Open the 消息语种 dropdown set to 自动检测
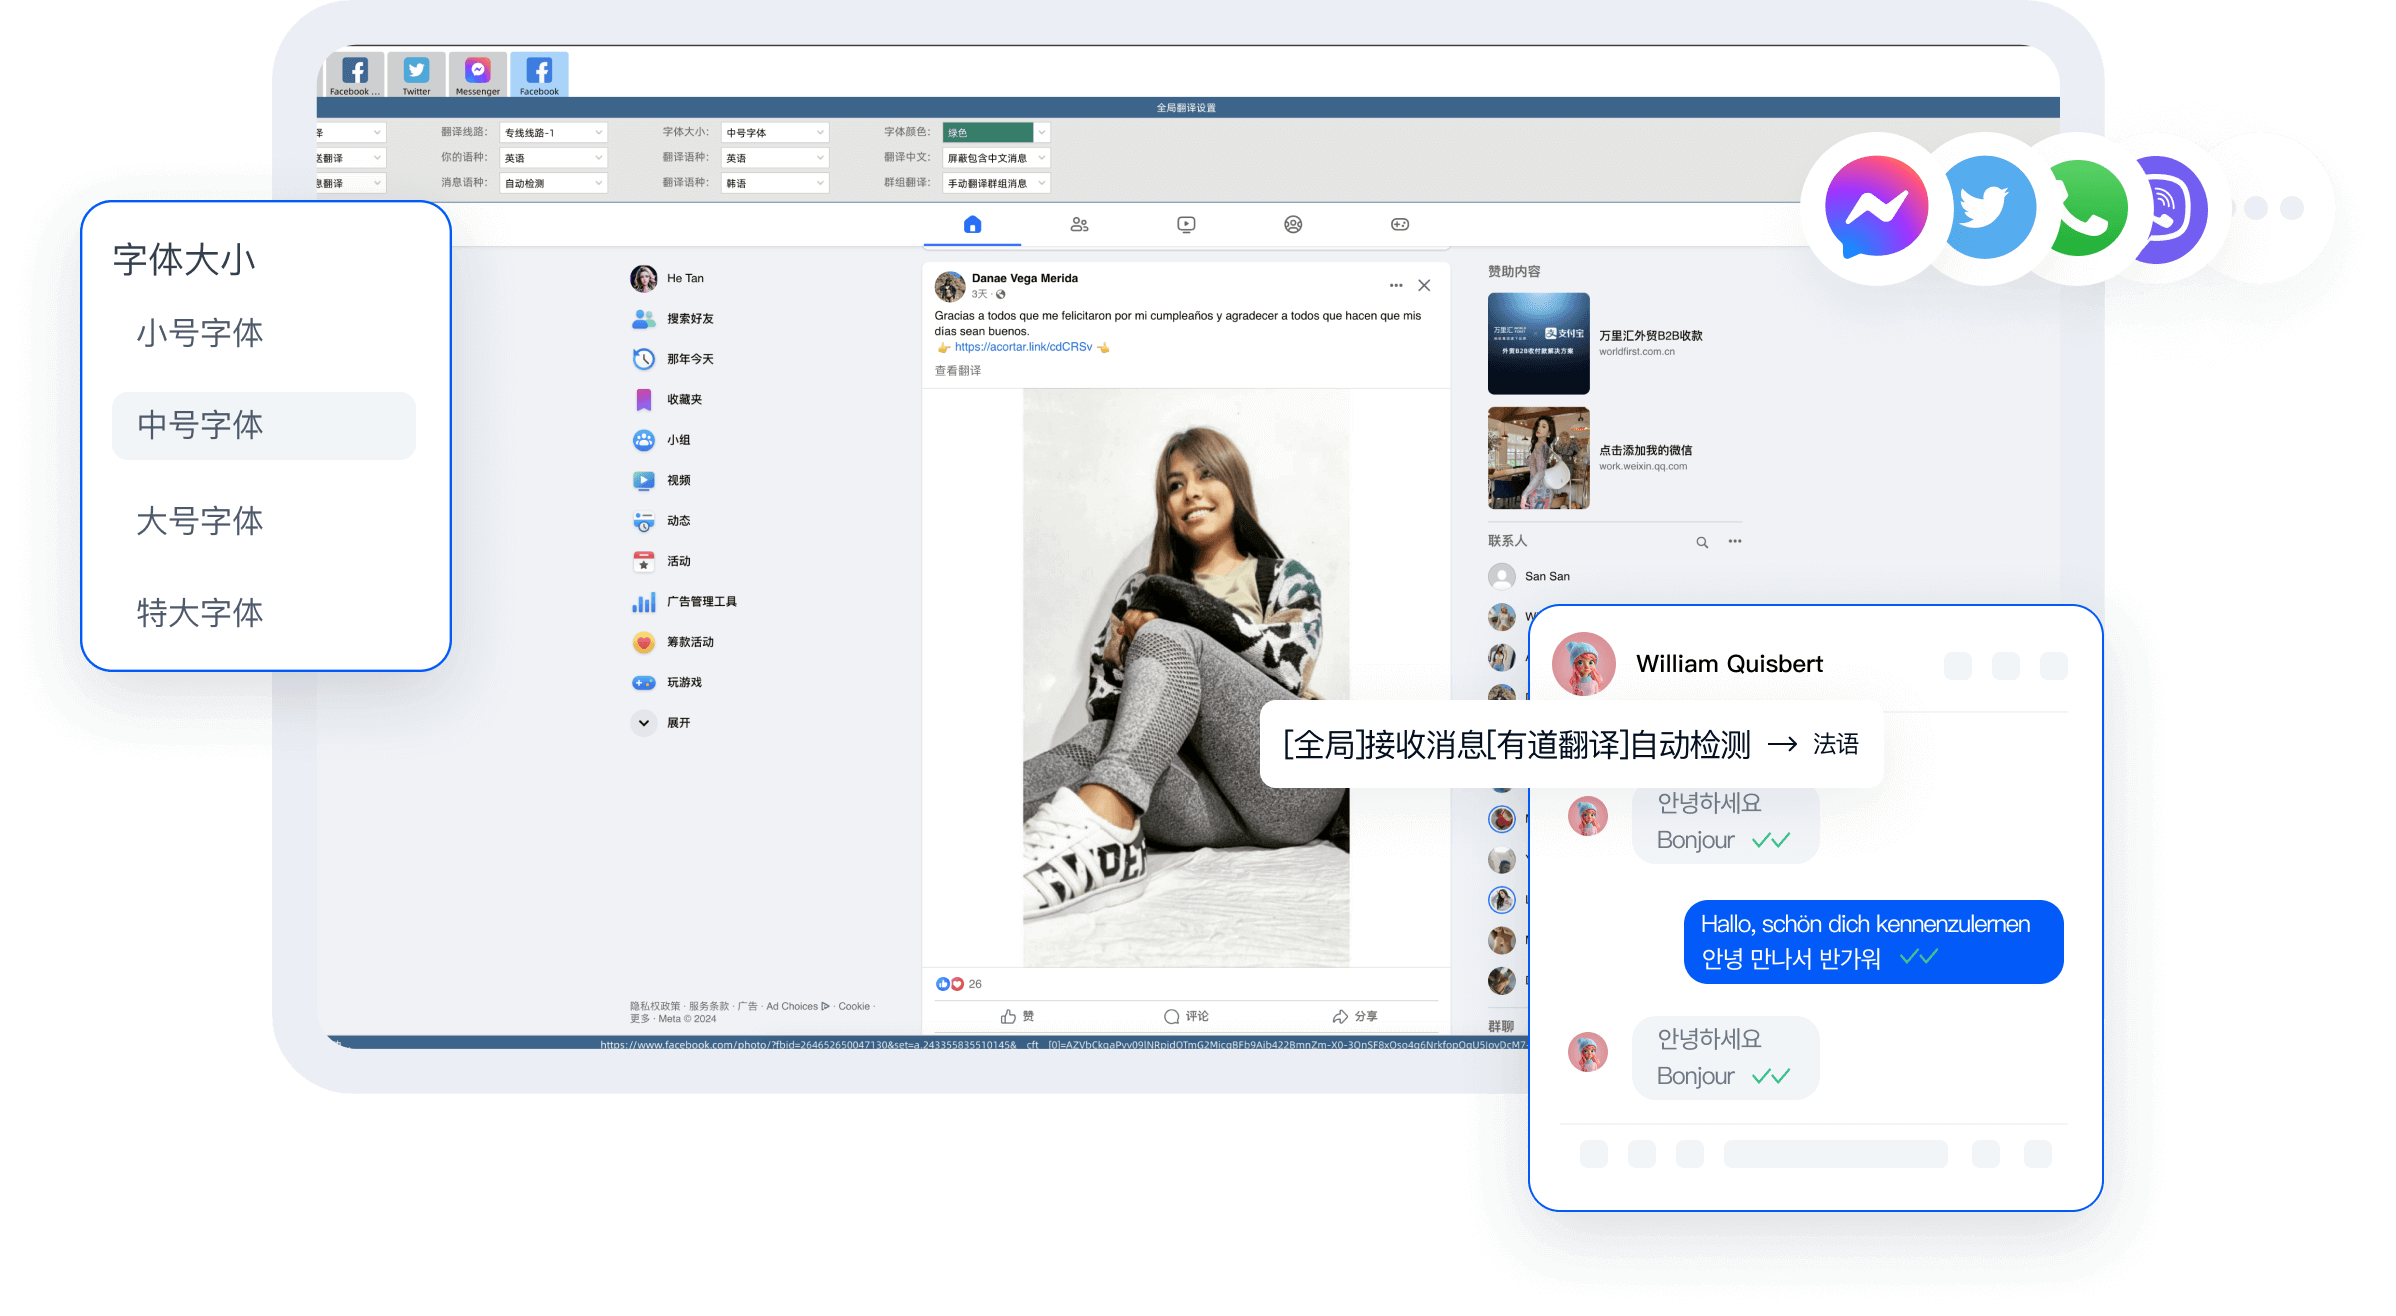 (553, 182)
